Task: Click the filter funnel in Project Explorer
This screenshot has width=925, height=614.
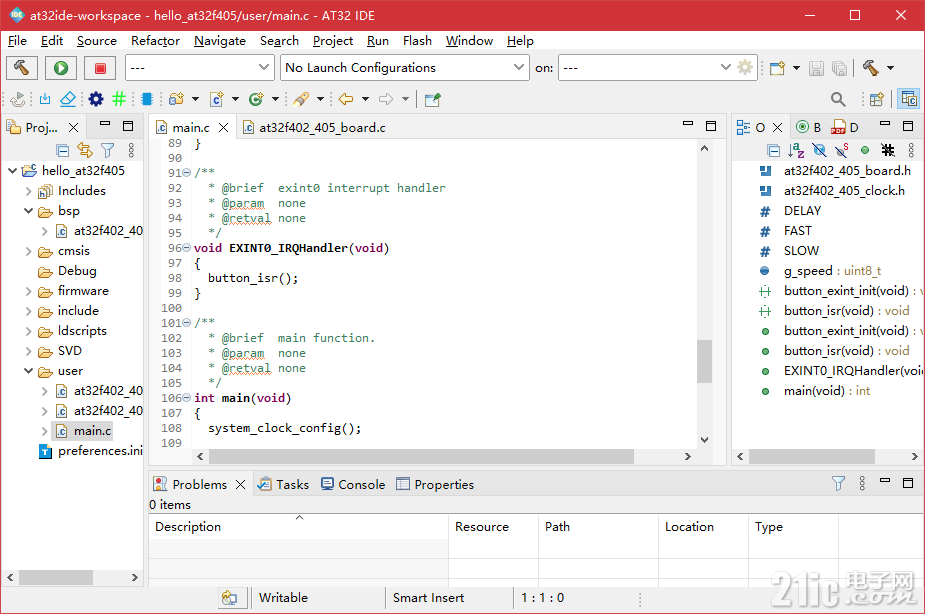Action: click(x=107, y=150)
